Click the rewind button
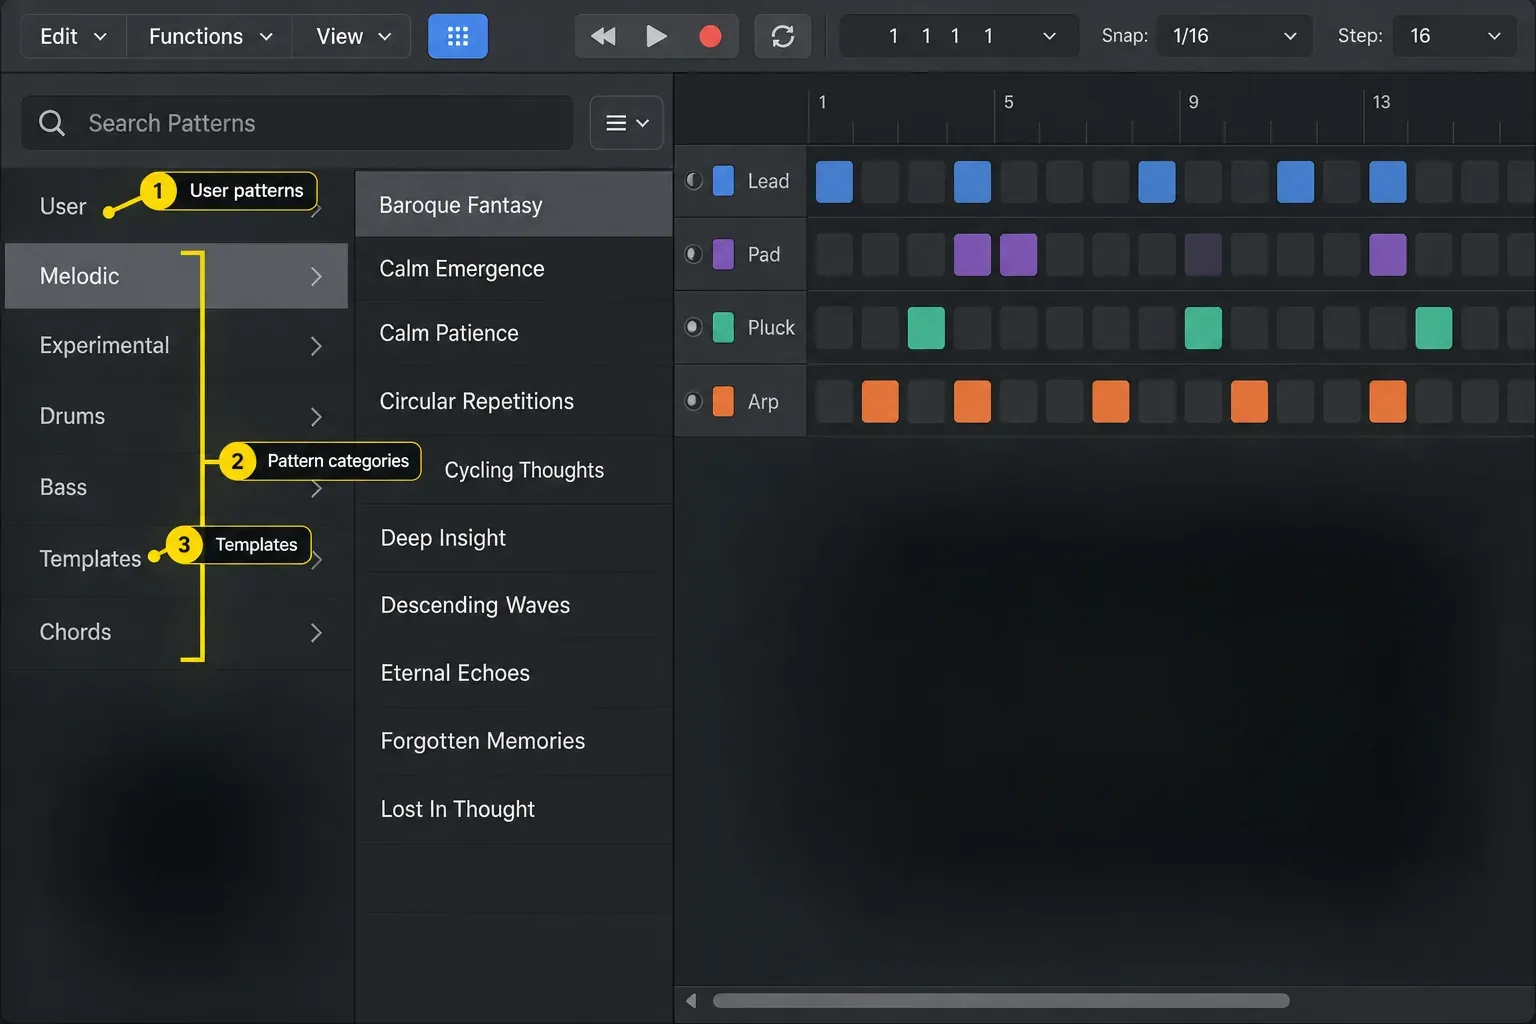Viewport: 1536px width, 1024px height. (603, 37)
